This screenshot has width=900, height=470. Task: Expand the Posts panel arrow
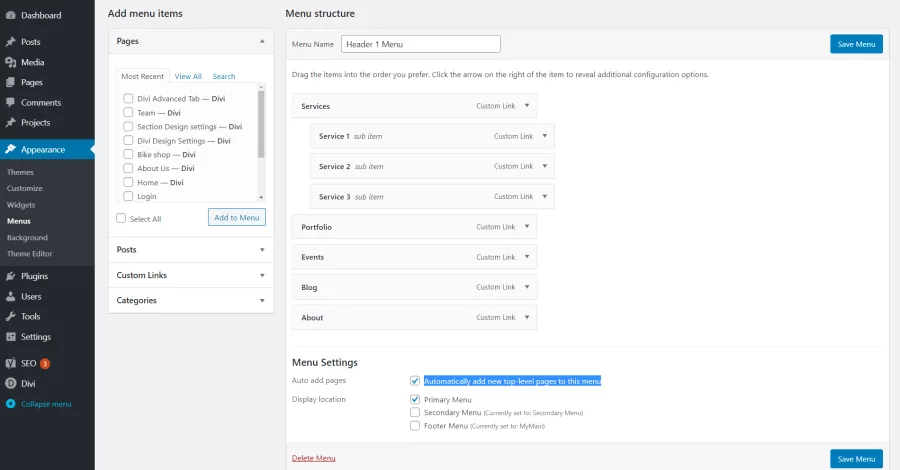point(262,250)
